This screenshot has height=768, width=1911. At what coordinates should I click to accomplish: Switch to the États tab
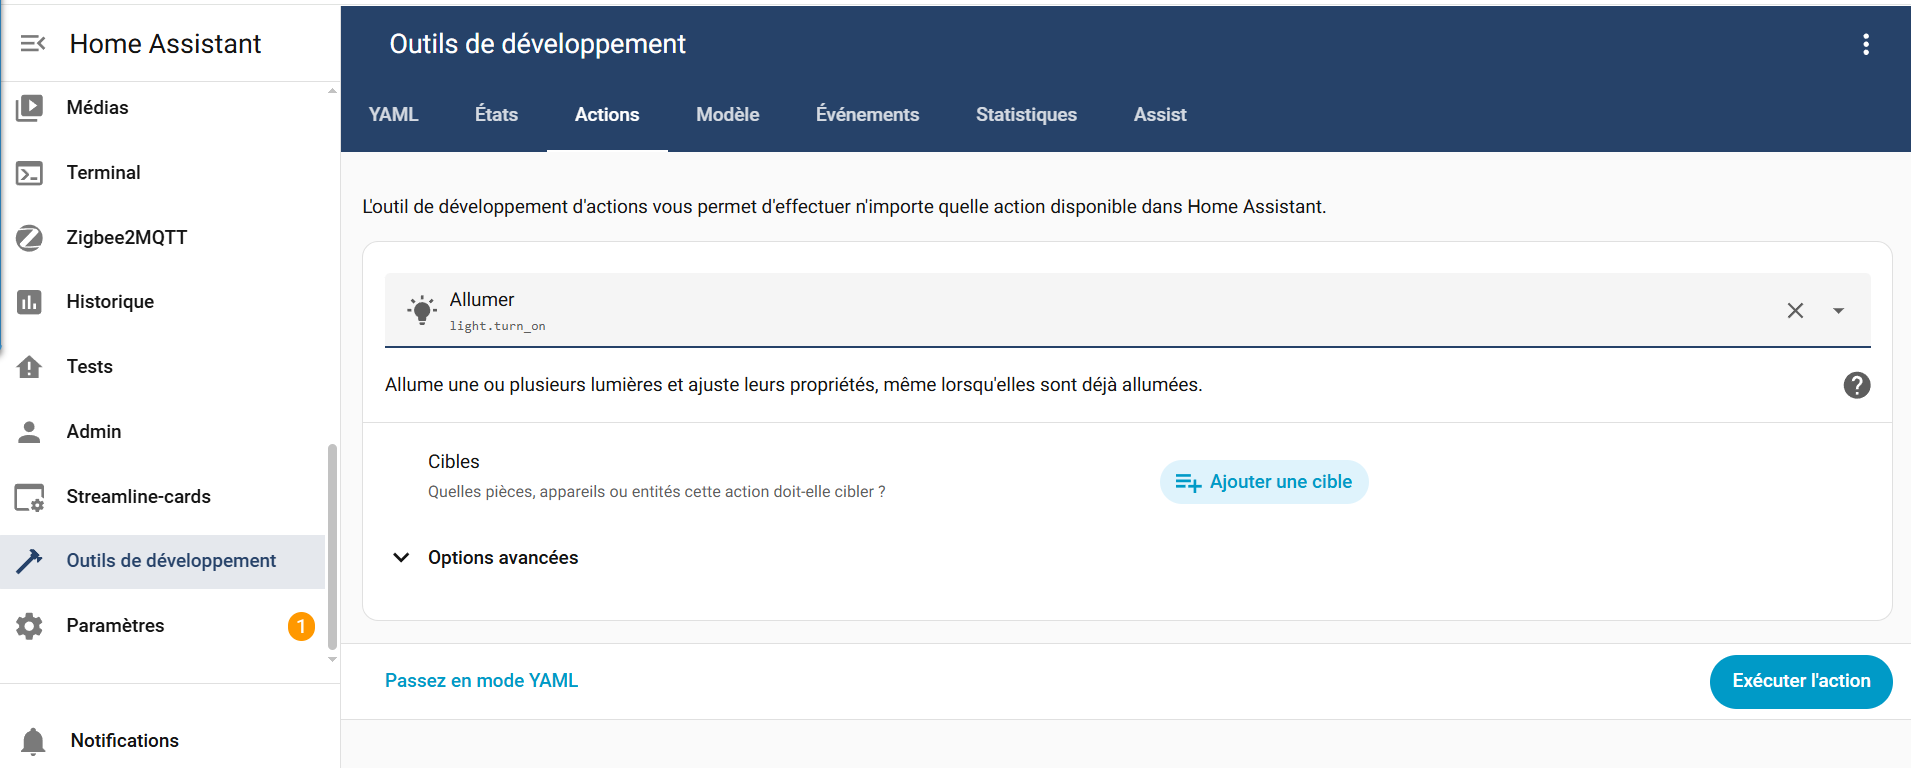(496, 115)
